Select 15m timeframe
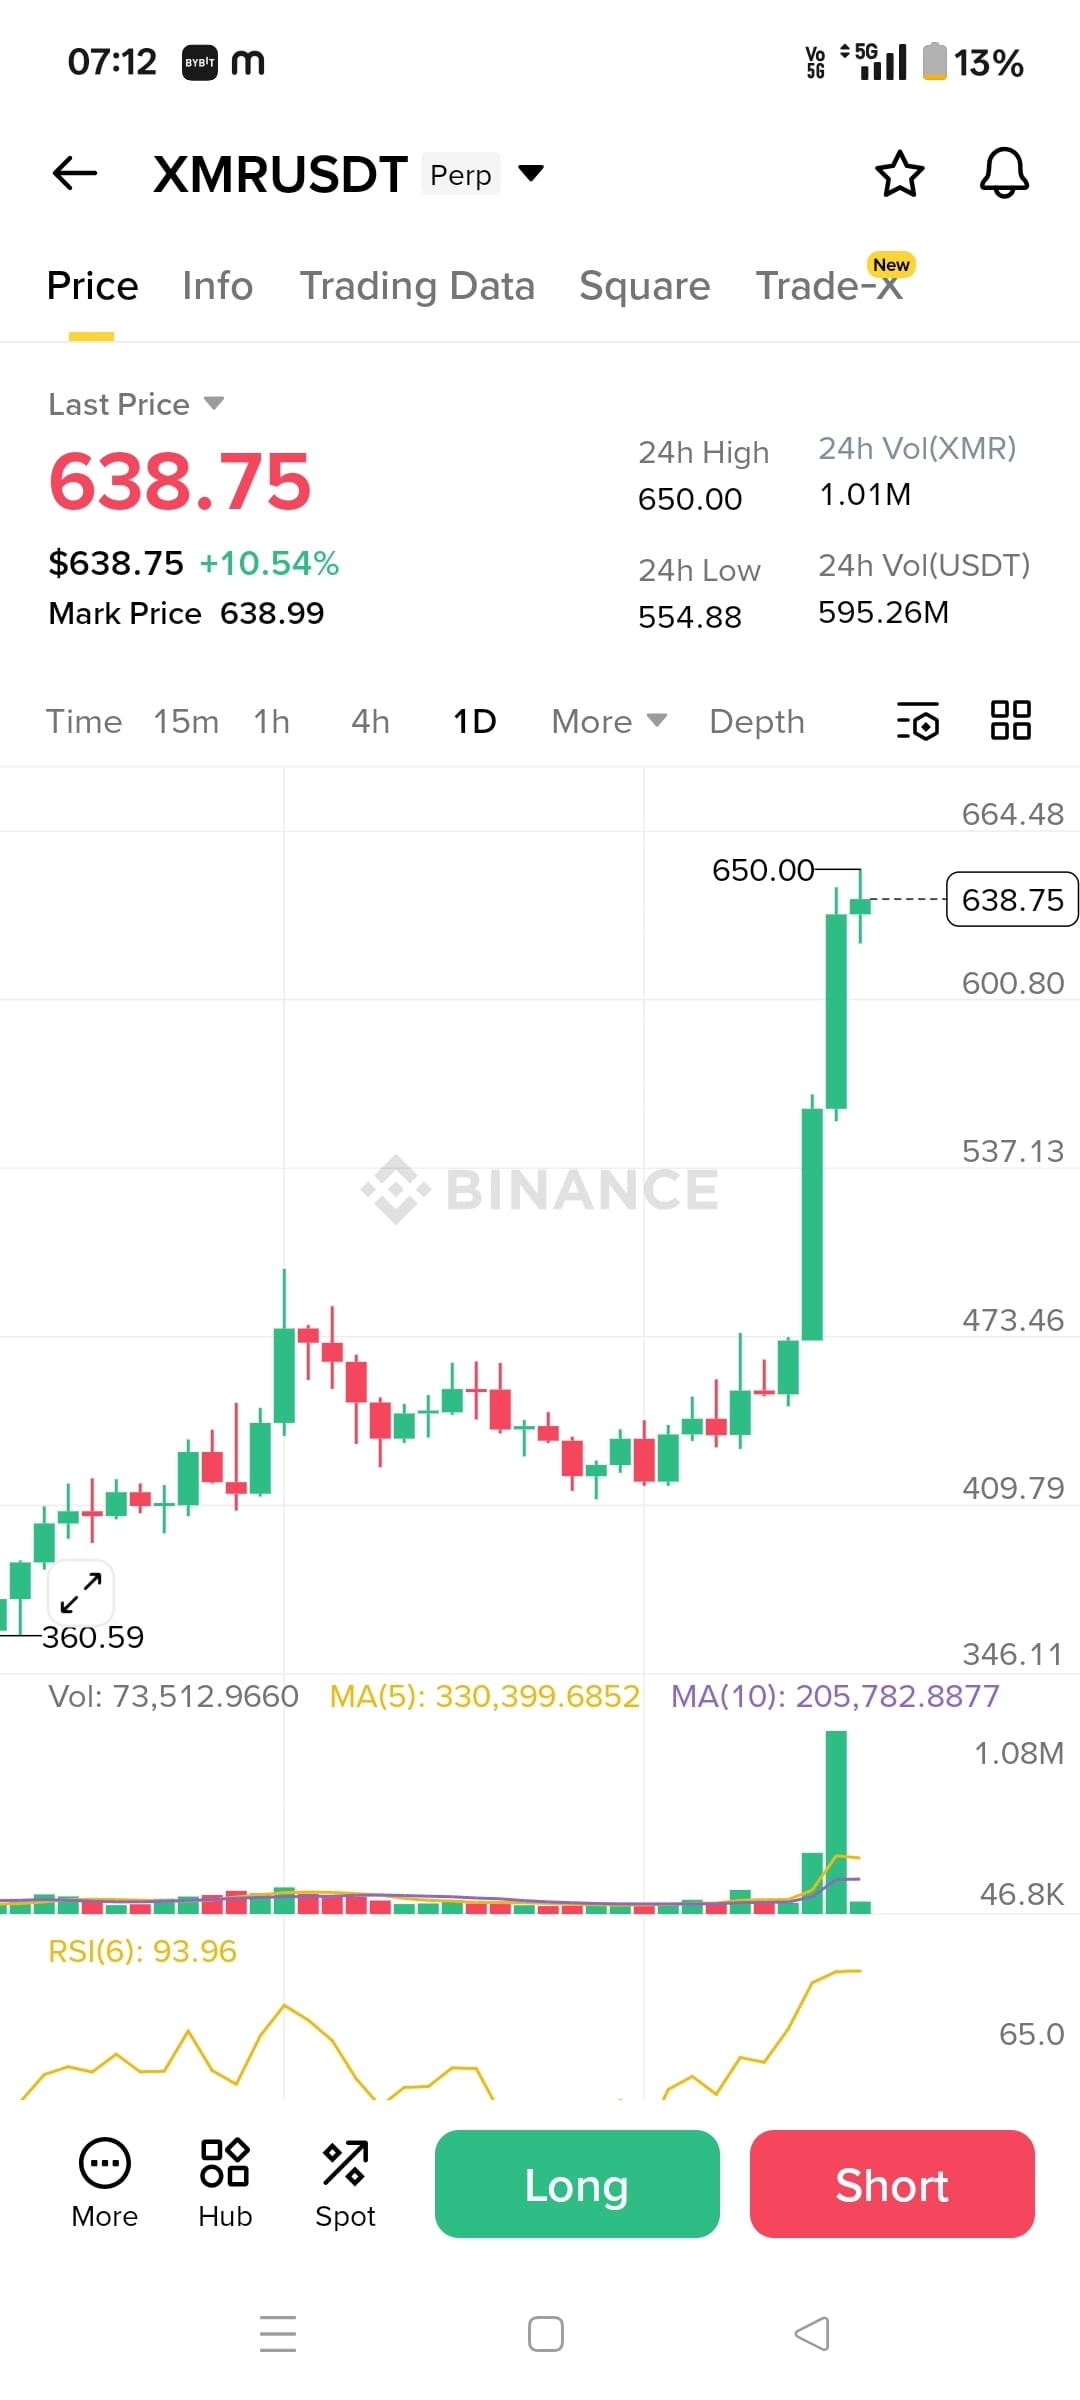 (x=186, y=721)
